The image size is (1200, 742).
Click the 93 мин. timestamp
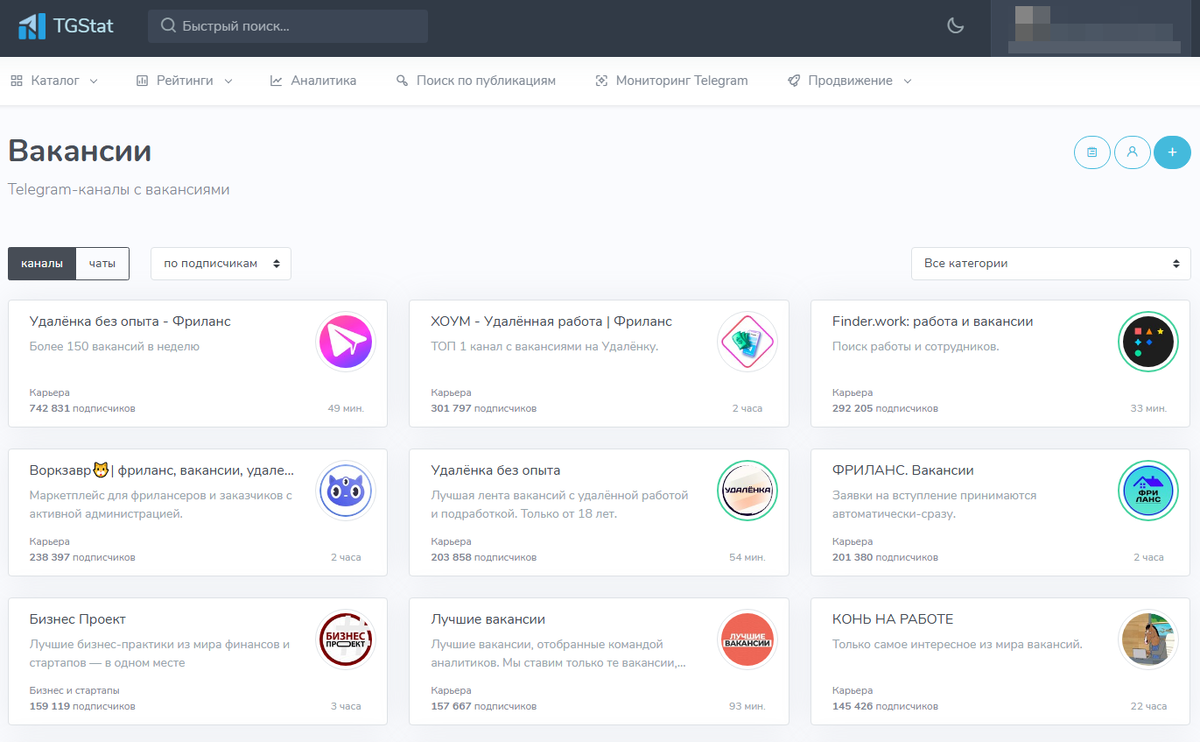point(747,706)
